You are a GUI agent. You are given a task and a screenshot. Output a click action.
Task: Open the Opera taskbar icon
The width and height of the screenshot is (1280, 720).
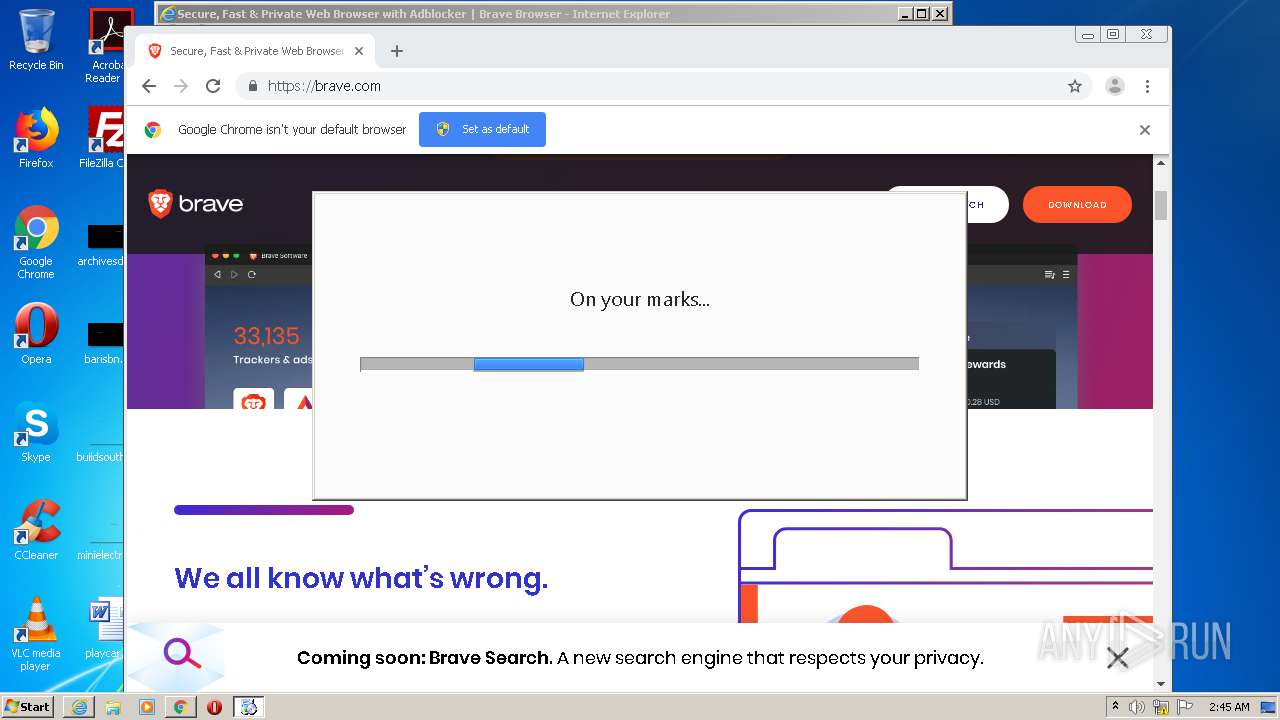click(214, 707)
